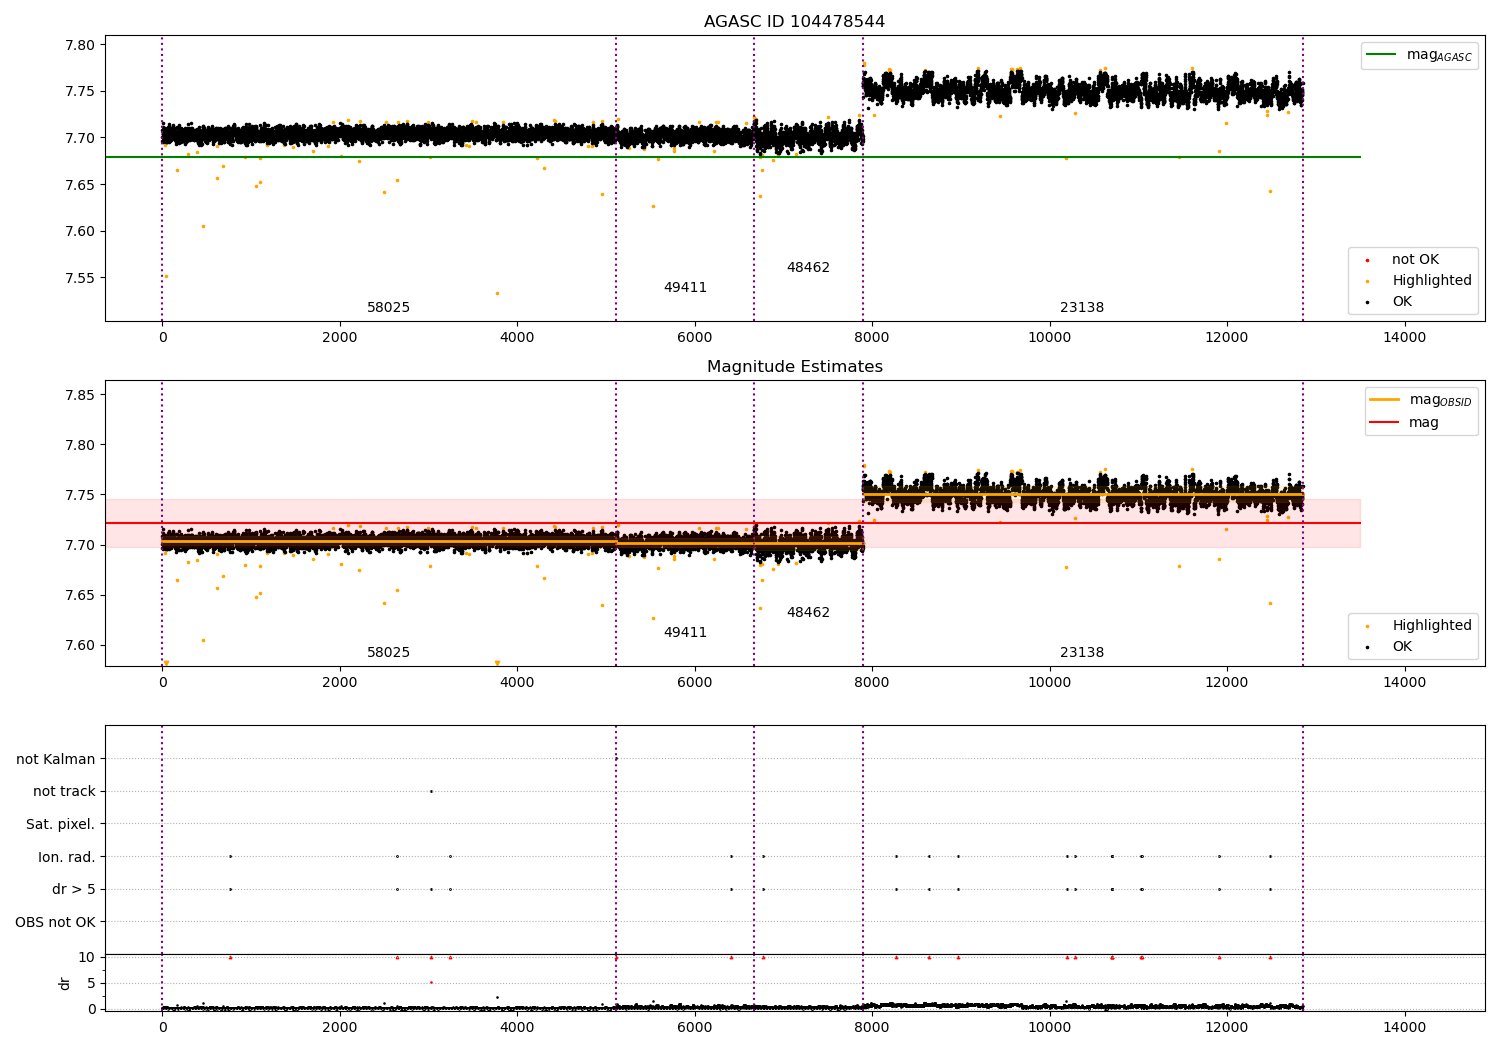Click OBSID label 49411 in top plot
Viewport: 1500px width, 1050px height.
685,288
